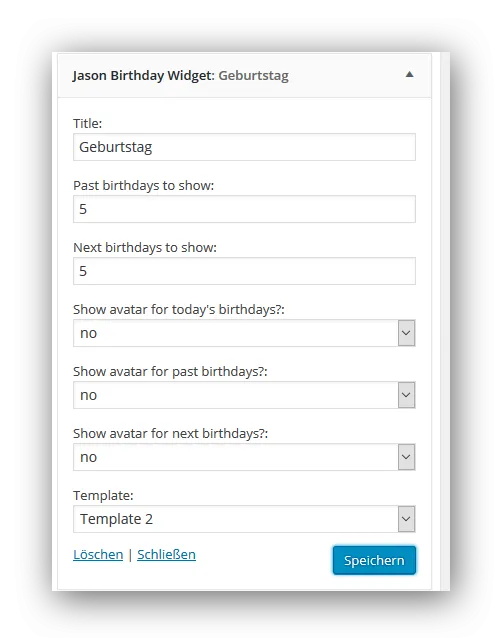
Task: Click the "Past birthdays to show:" label
Action: pyautogui.click(x=144, y=186)
